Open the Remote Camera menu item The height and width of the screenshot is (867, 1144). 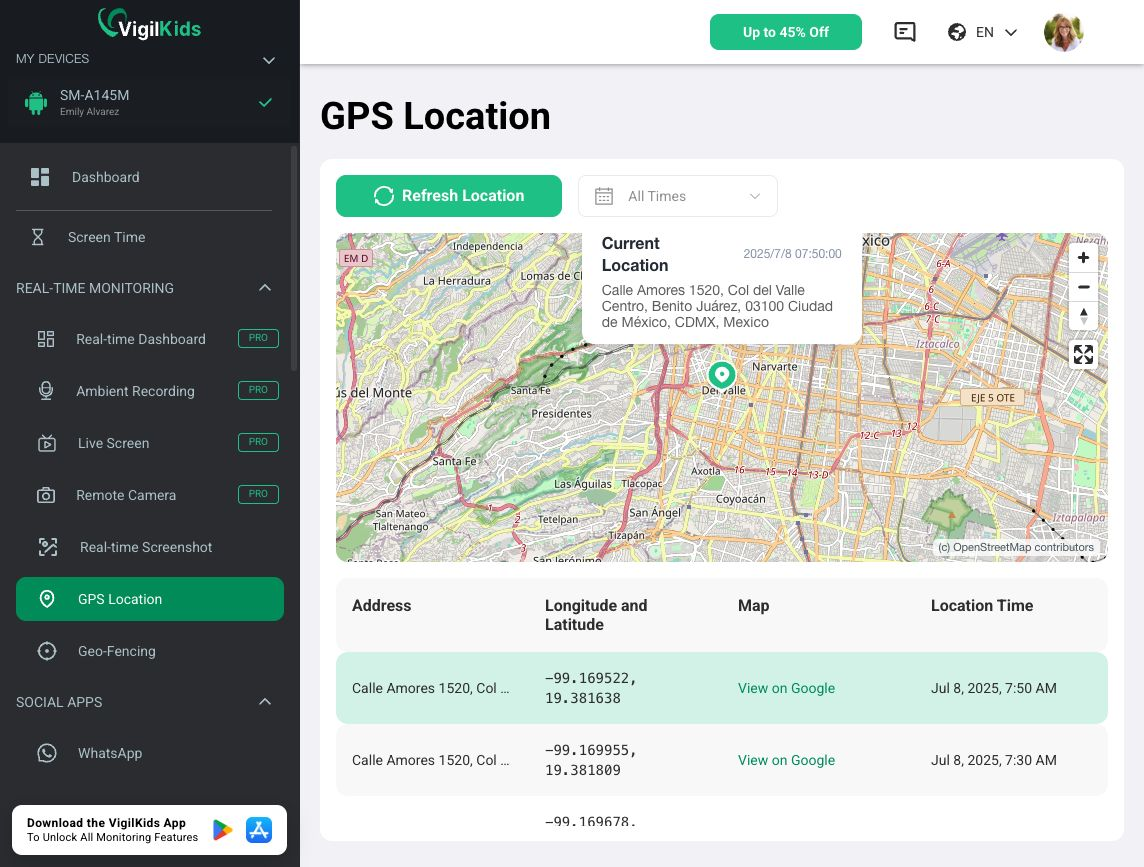[150, 496]
